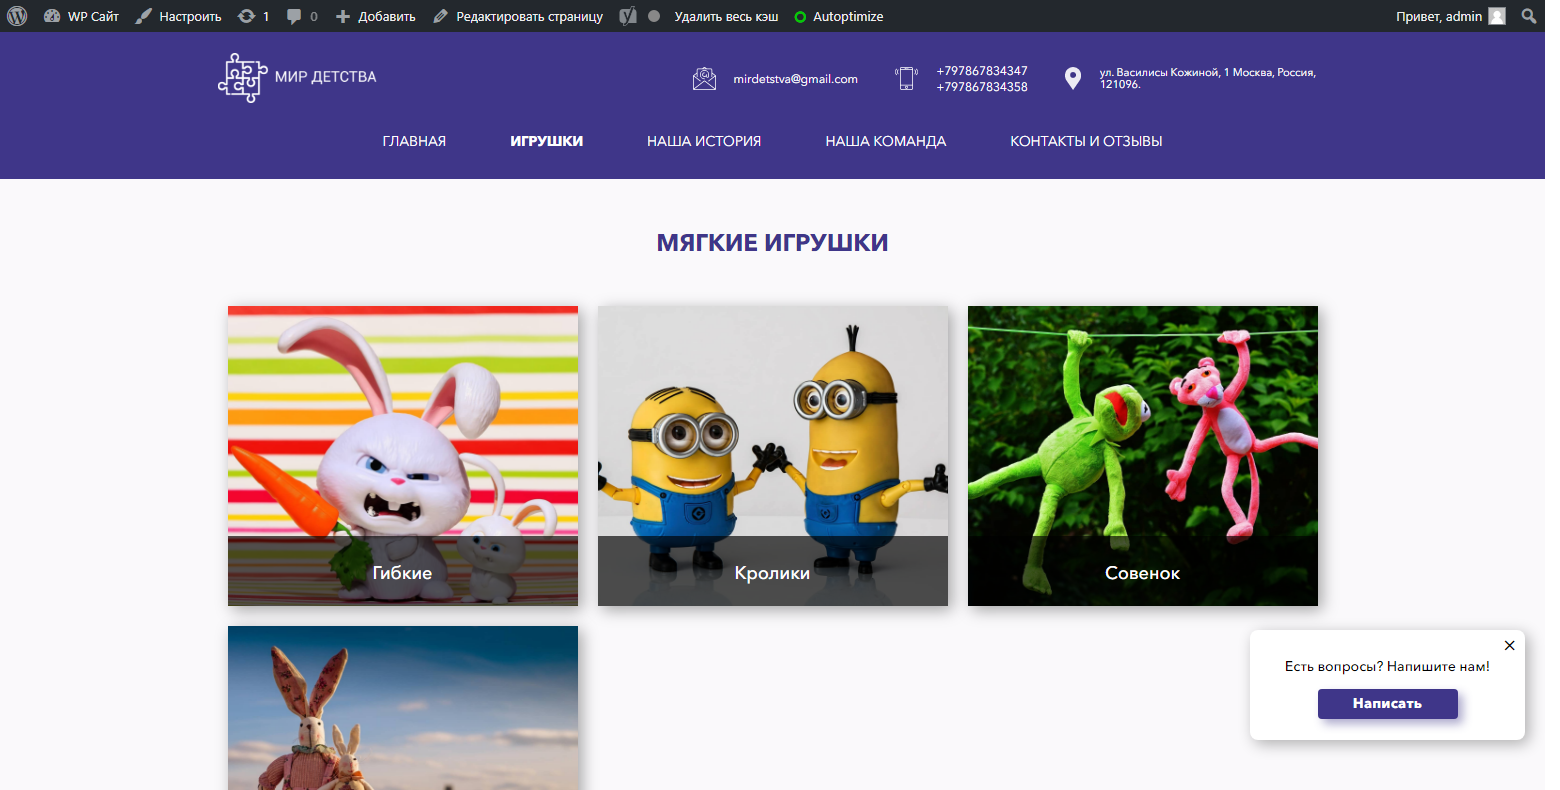Click the admin avatar image
This screenshot has width=1560, height=790.
point(1497,16)
